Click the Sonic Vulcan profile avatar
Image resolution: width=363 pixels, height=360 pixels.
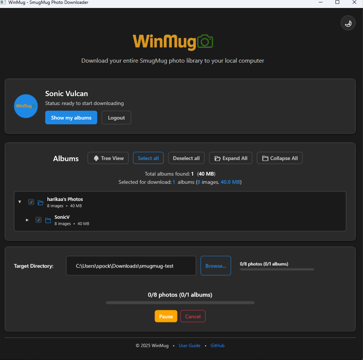click(26, 106)
